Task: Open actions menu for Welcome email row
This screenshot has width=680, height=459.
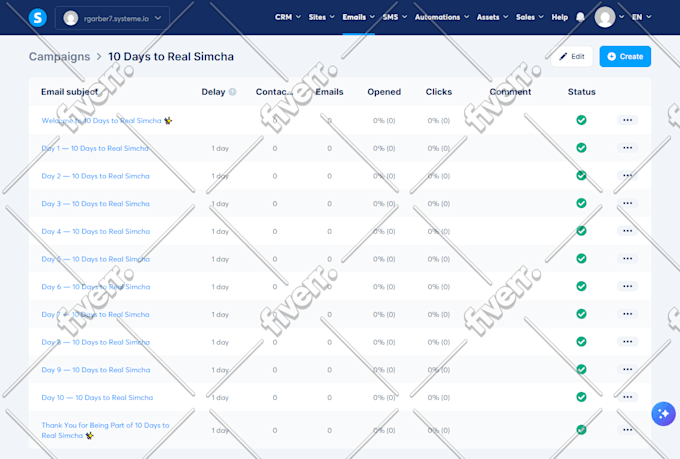Action: [627, 120]
